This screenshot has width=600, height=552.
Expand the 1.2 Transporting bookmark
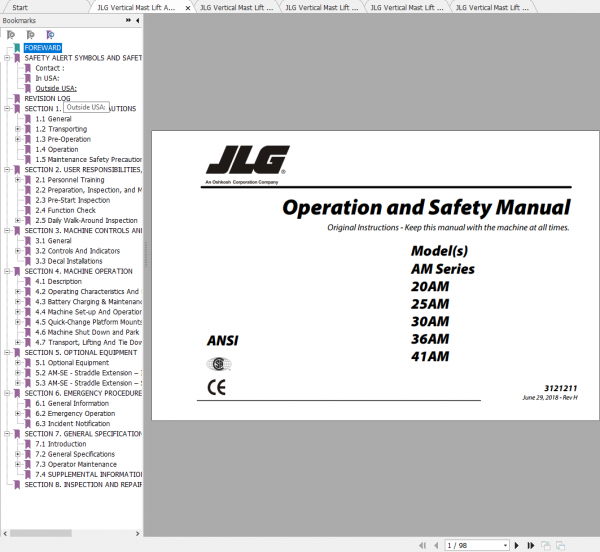click(18, 129)
